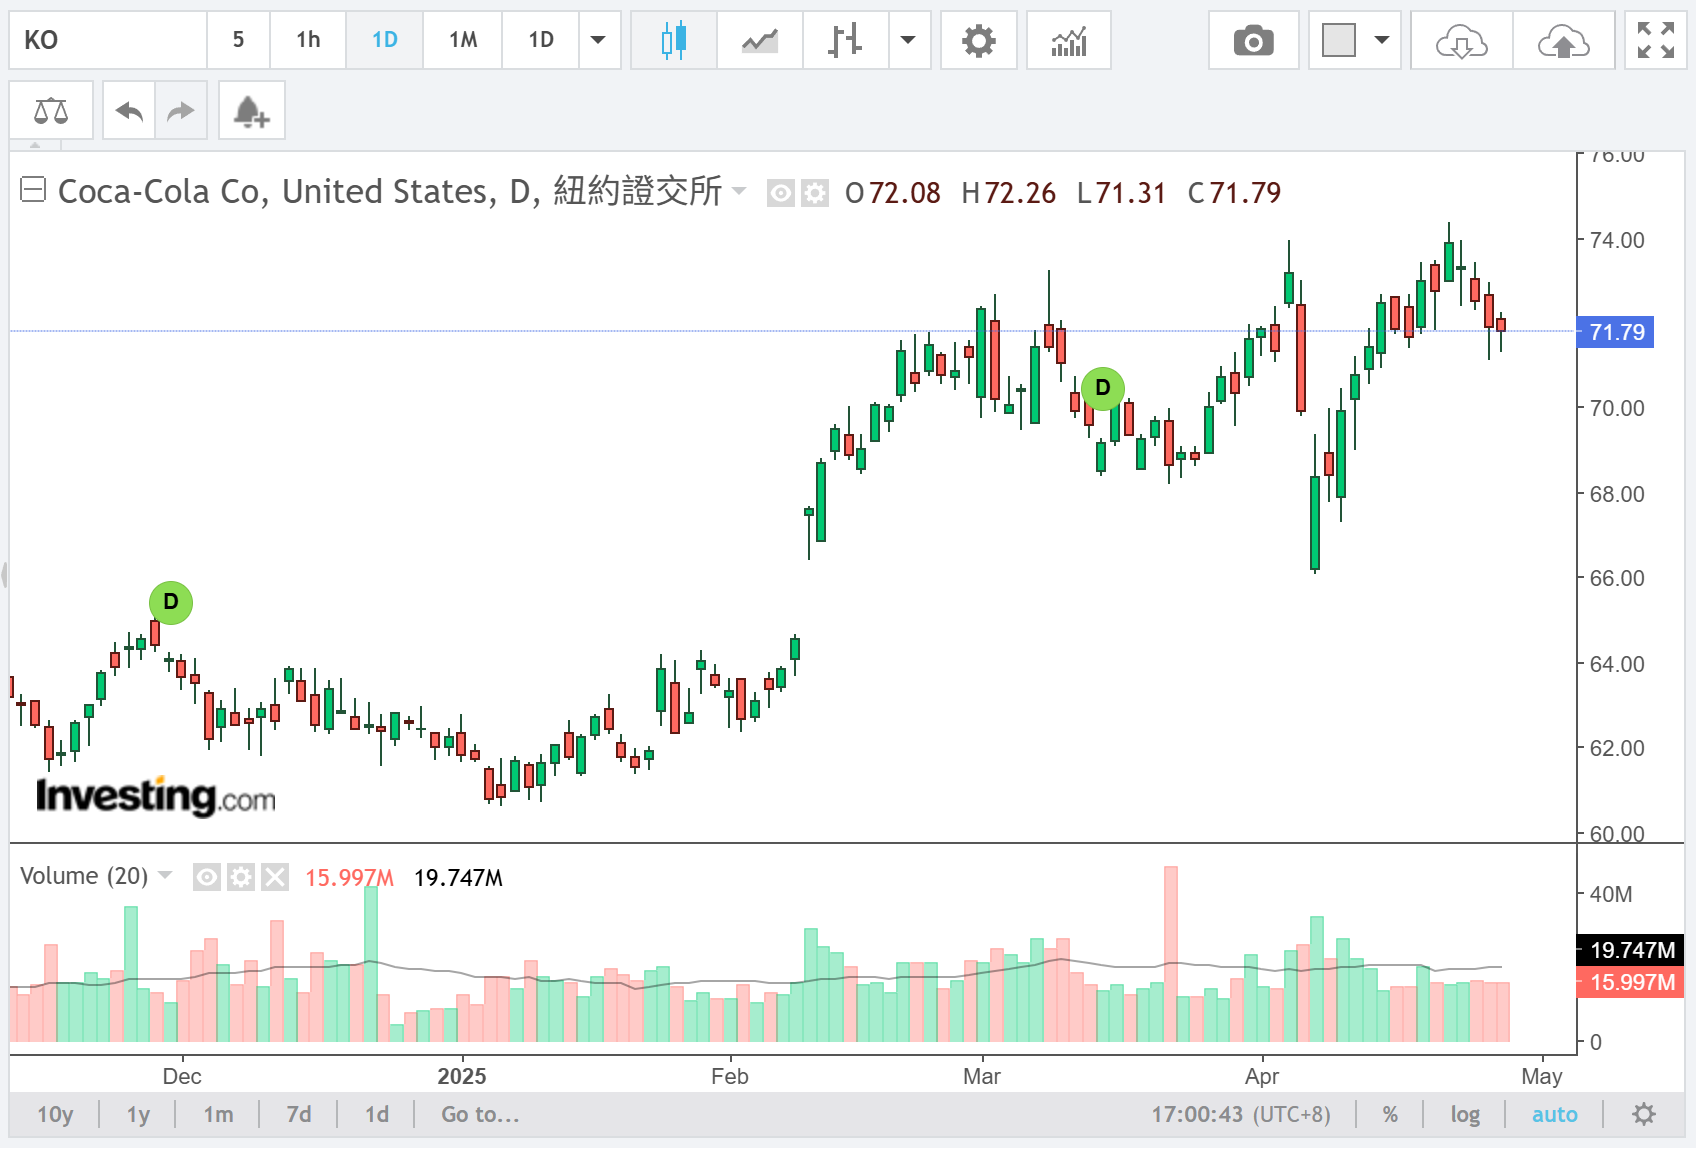The height and width of the screenshot is (1153, 1699).
Task: Open the interval dropdown arrow after the second 1D
Action: click(598, 40)
